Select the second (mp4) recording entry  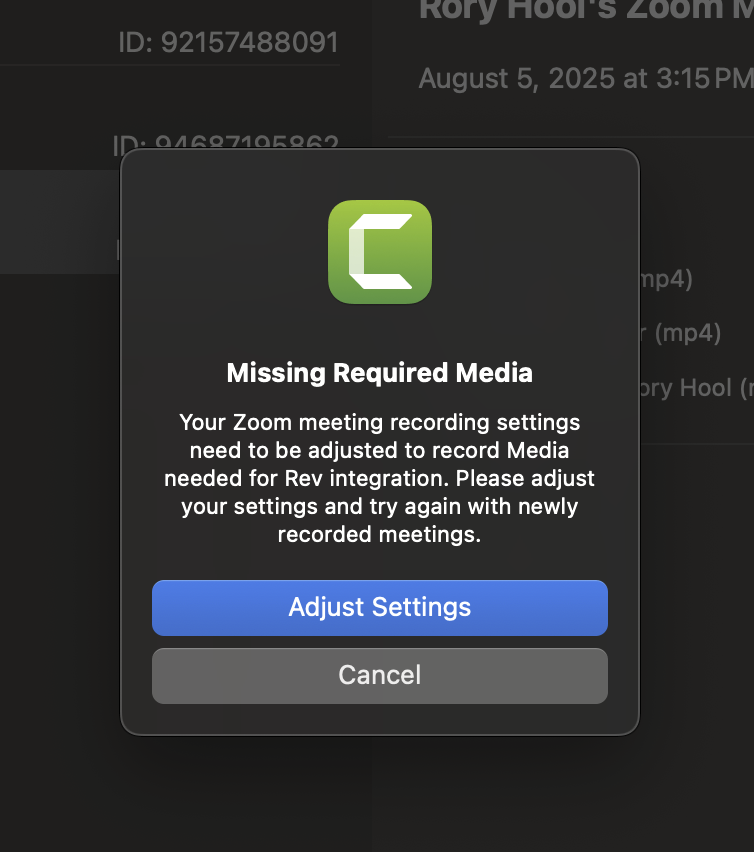pyautogui.click(x=687, y=333)
